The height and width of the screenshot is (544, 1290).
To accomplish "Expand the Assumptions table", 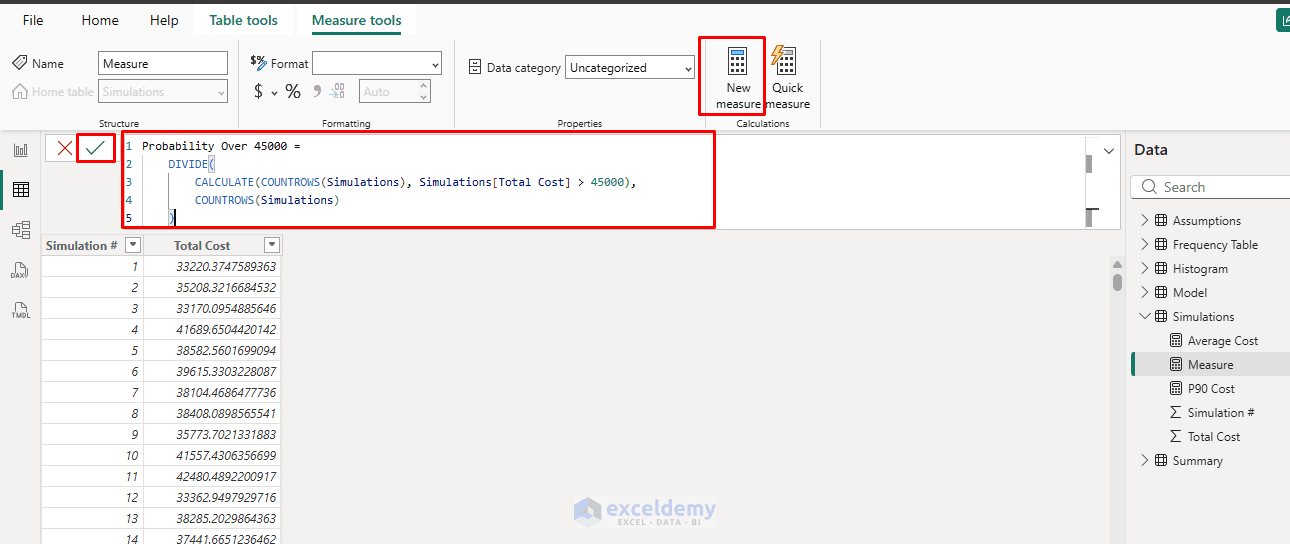I will [1145, 221].
